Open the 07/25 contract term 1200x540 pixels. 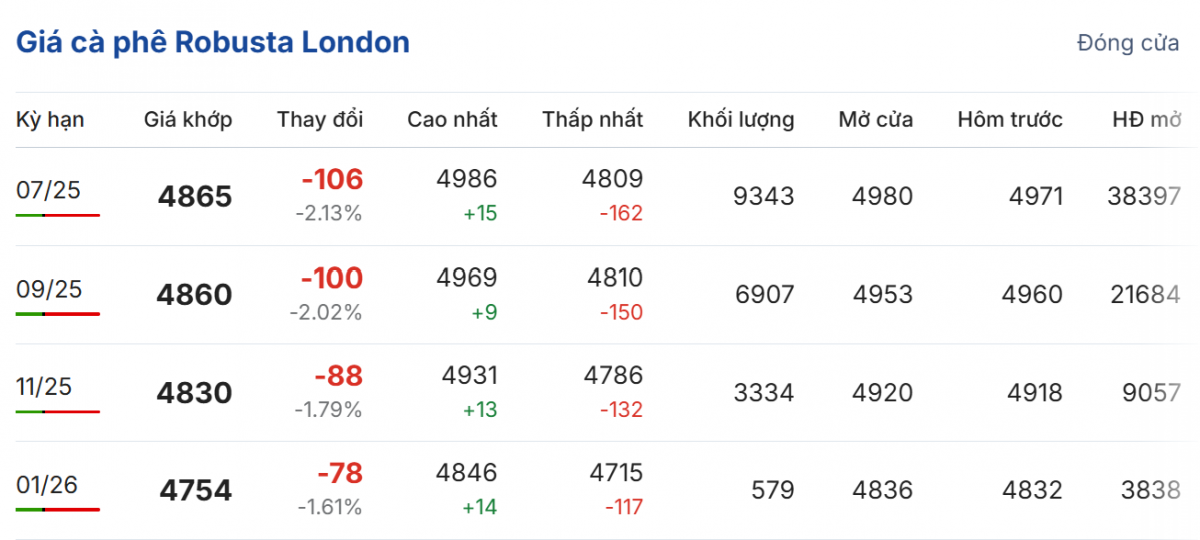coord(46,190)
